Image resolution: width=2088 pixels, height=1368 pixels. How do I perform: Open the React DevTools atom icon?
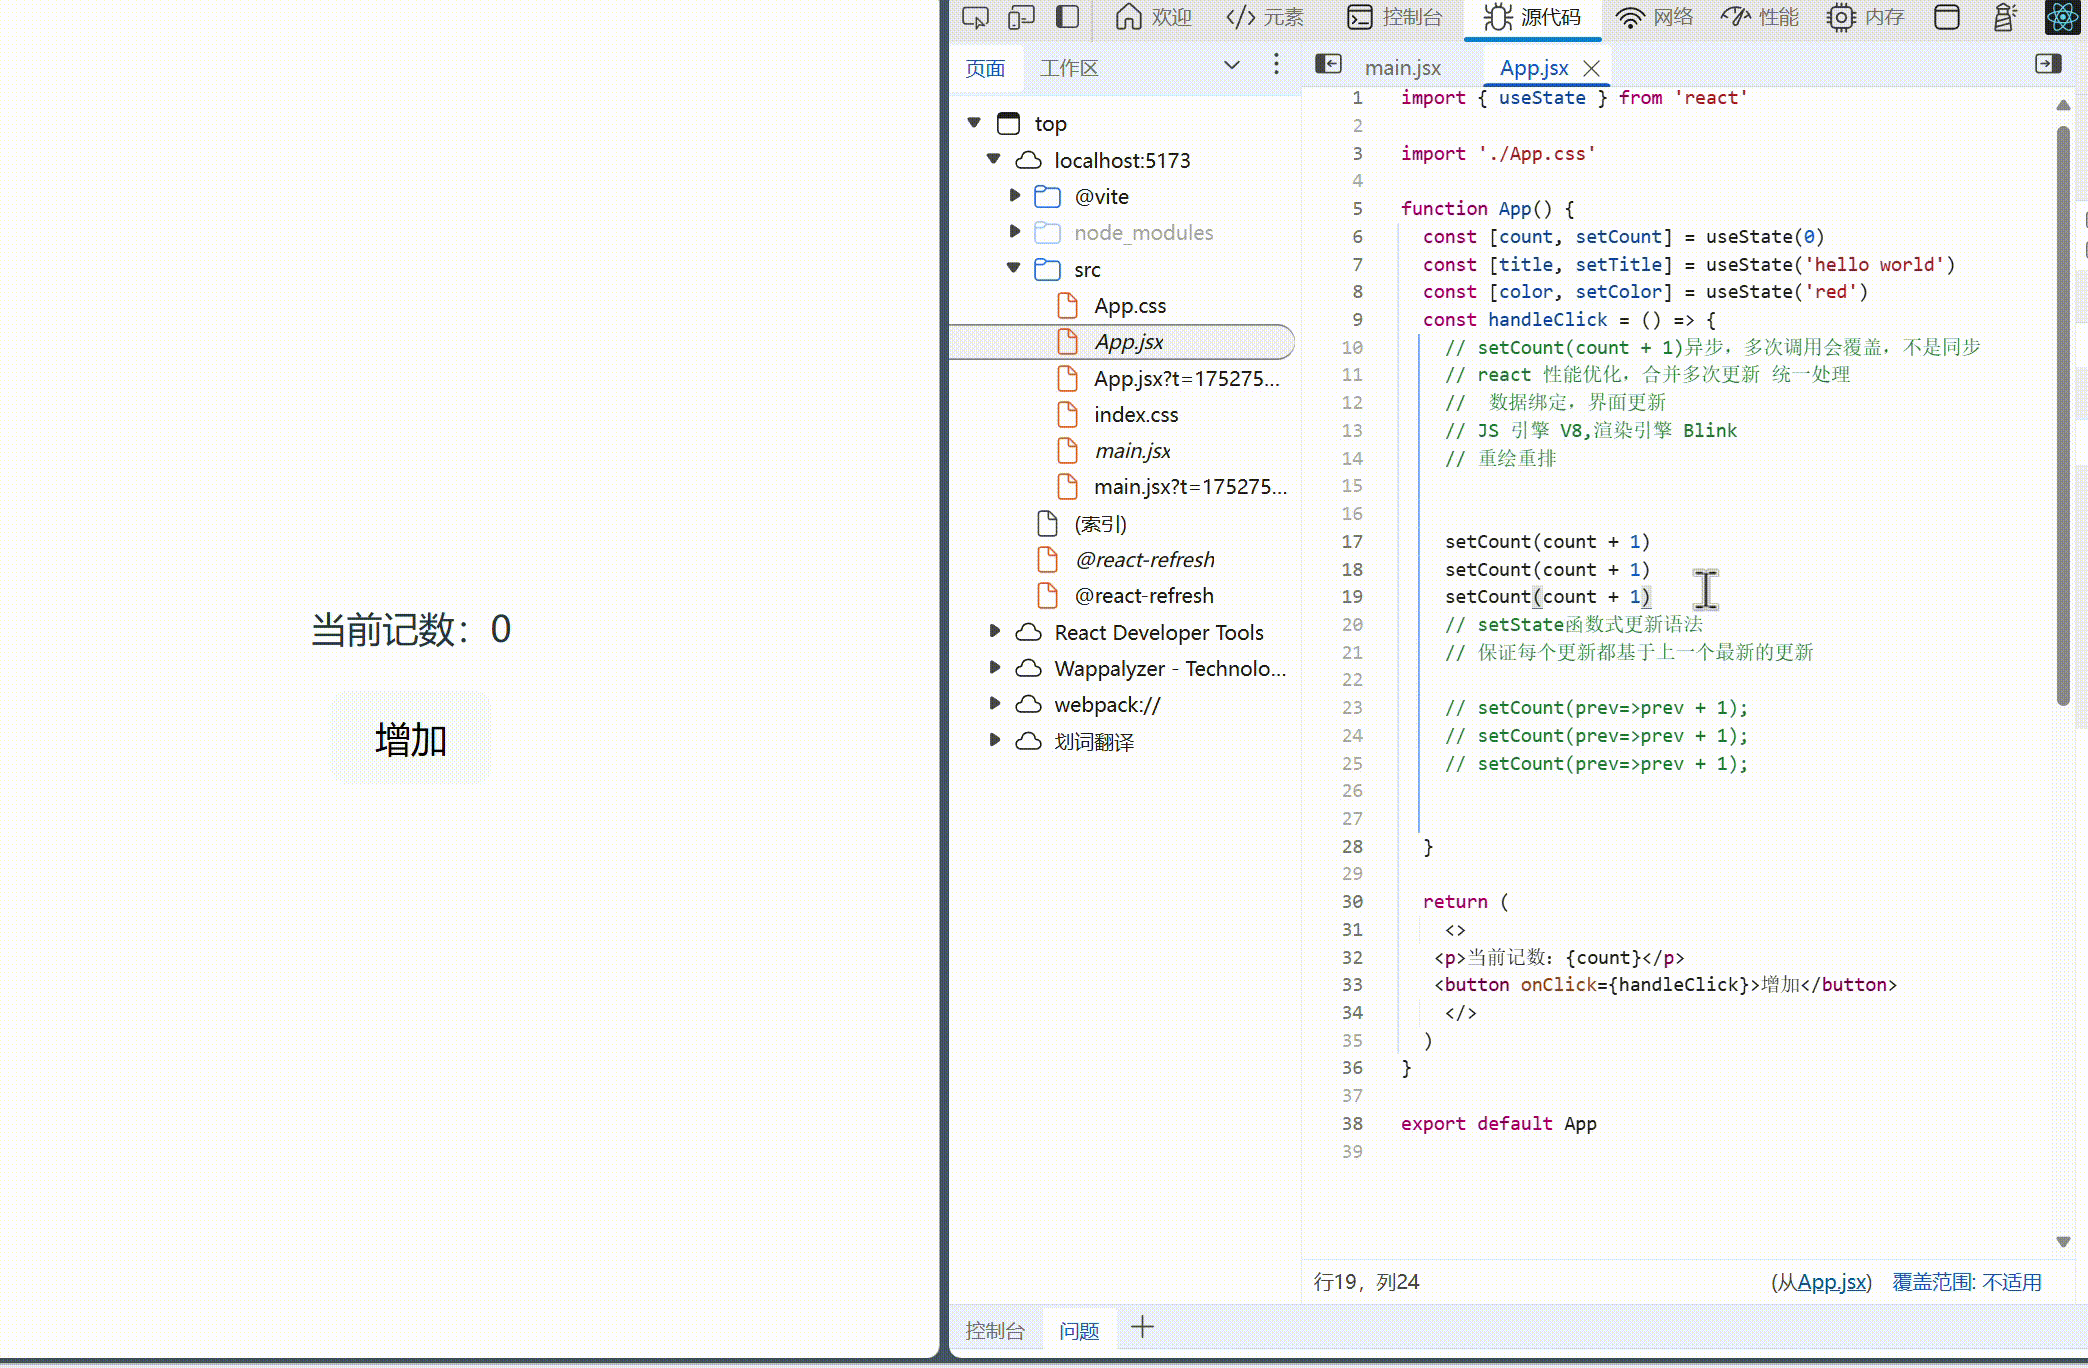(2062, 17)
